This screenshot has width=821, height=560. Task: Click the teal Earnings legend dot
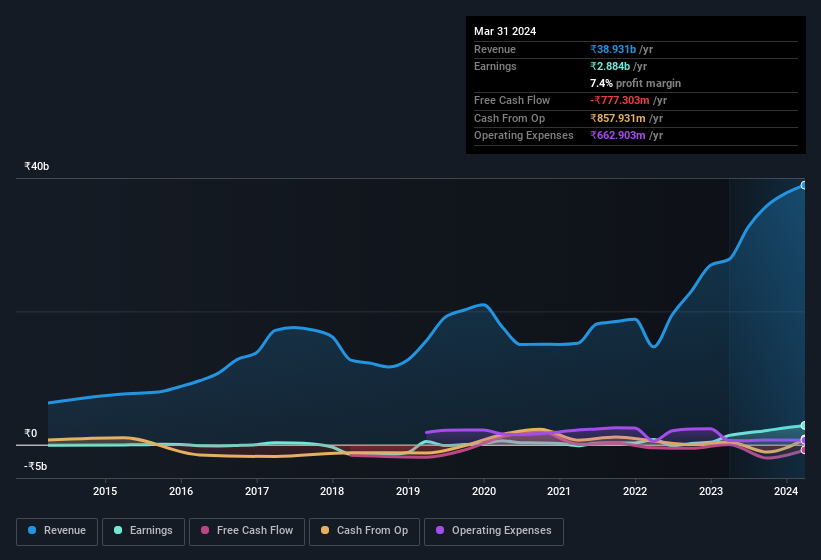click(119, 530)
